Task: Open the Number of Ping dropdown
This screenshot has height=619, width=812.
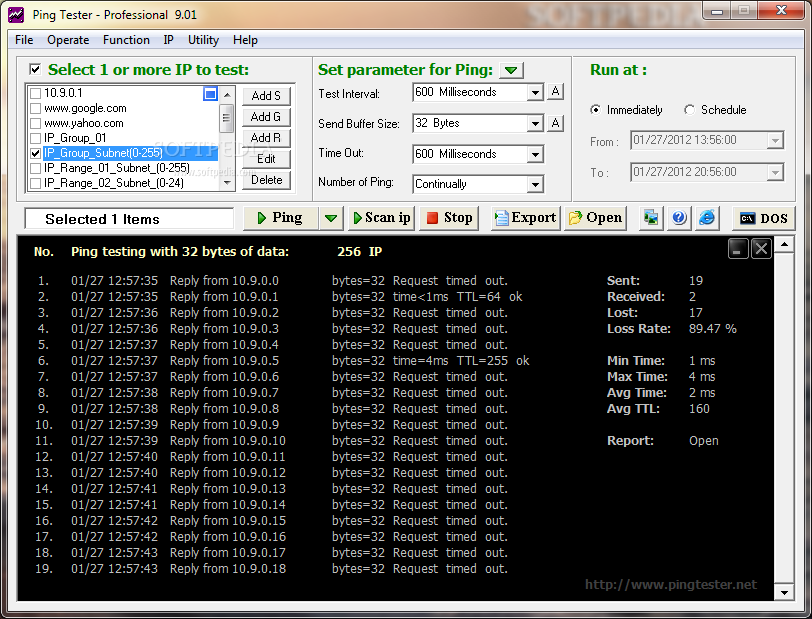Action: click(x=535, y=184)
